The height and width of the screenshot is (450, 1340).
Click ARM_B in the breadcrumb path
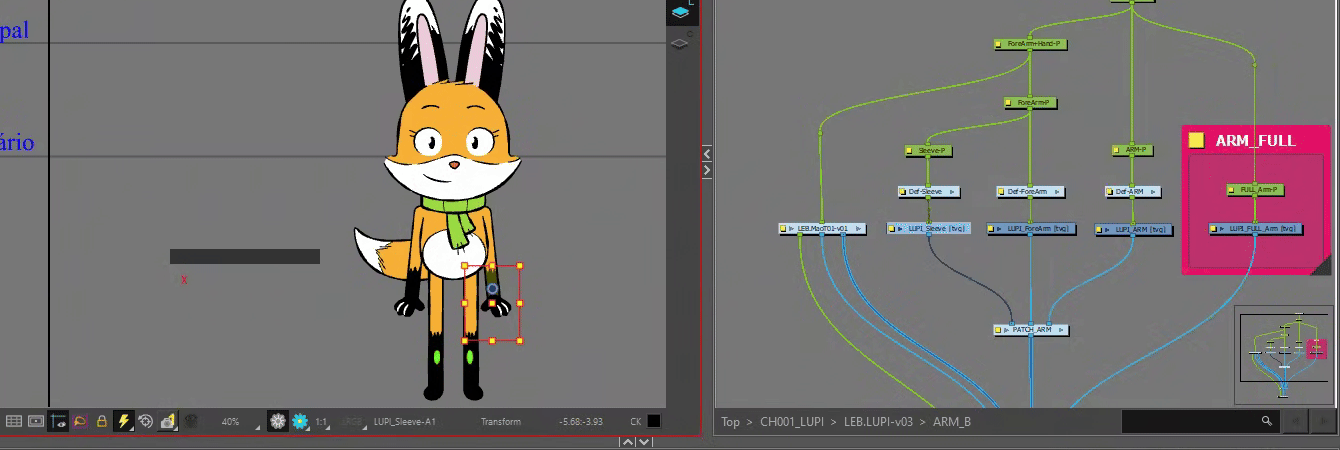[x=951, y=422]
